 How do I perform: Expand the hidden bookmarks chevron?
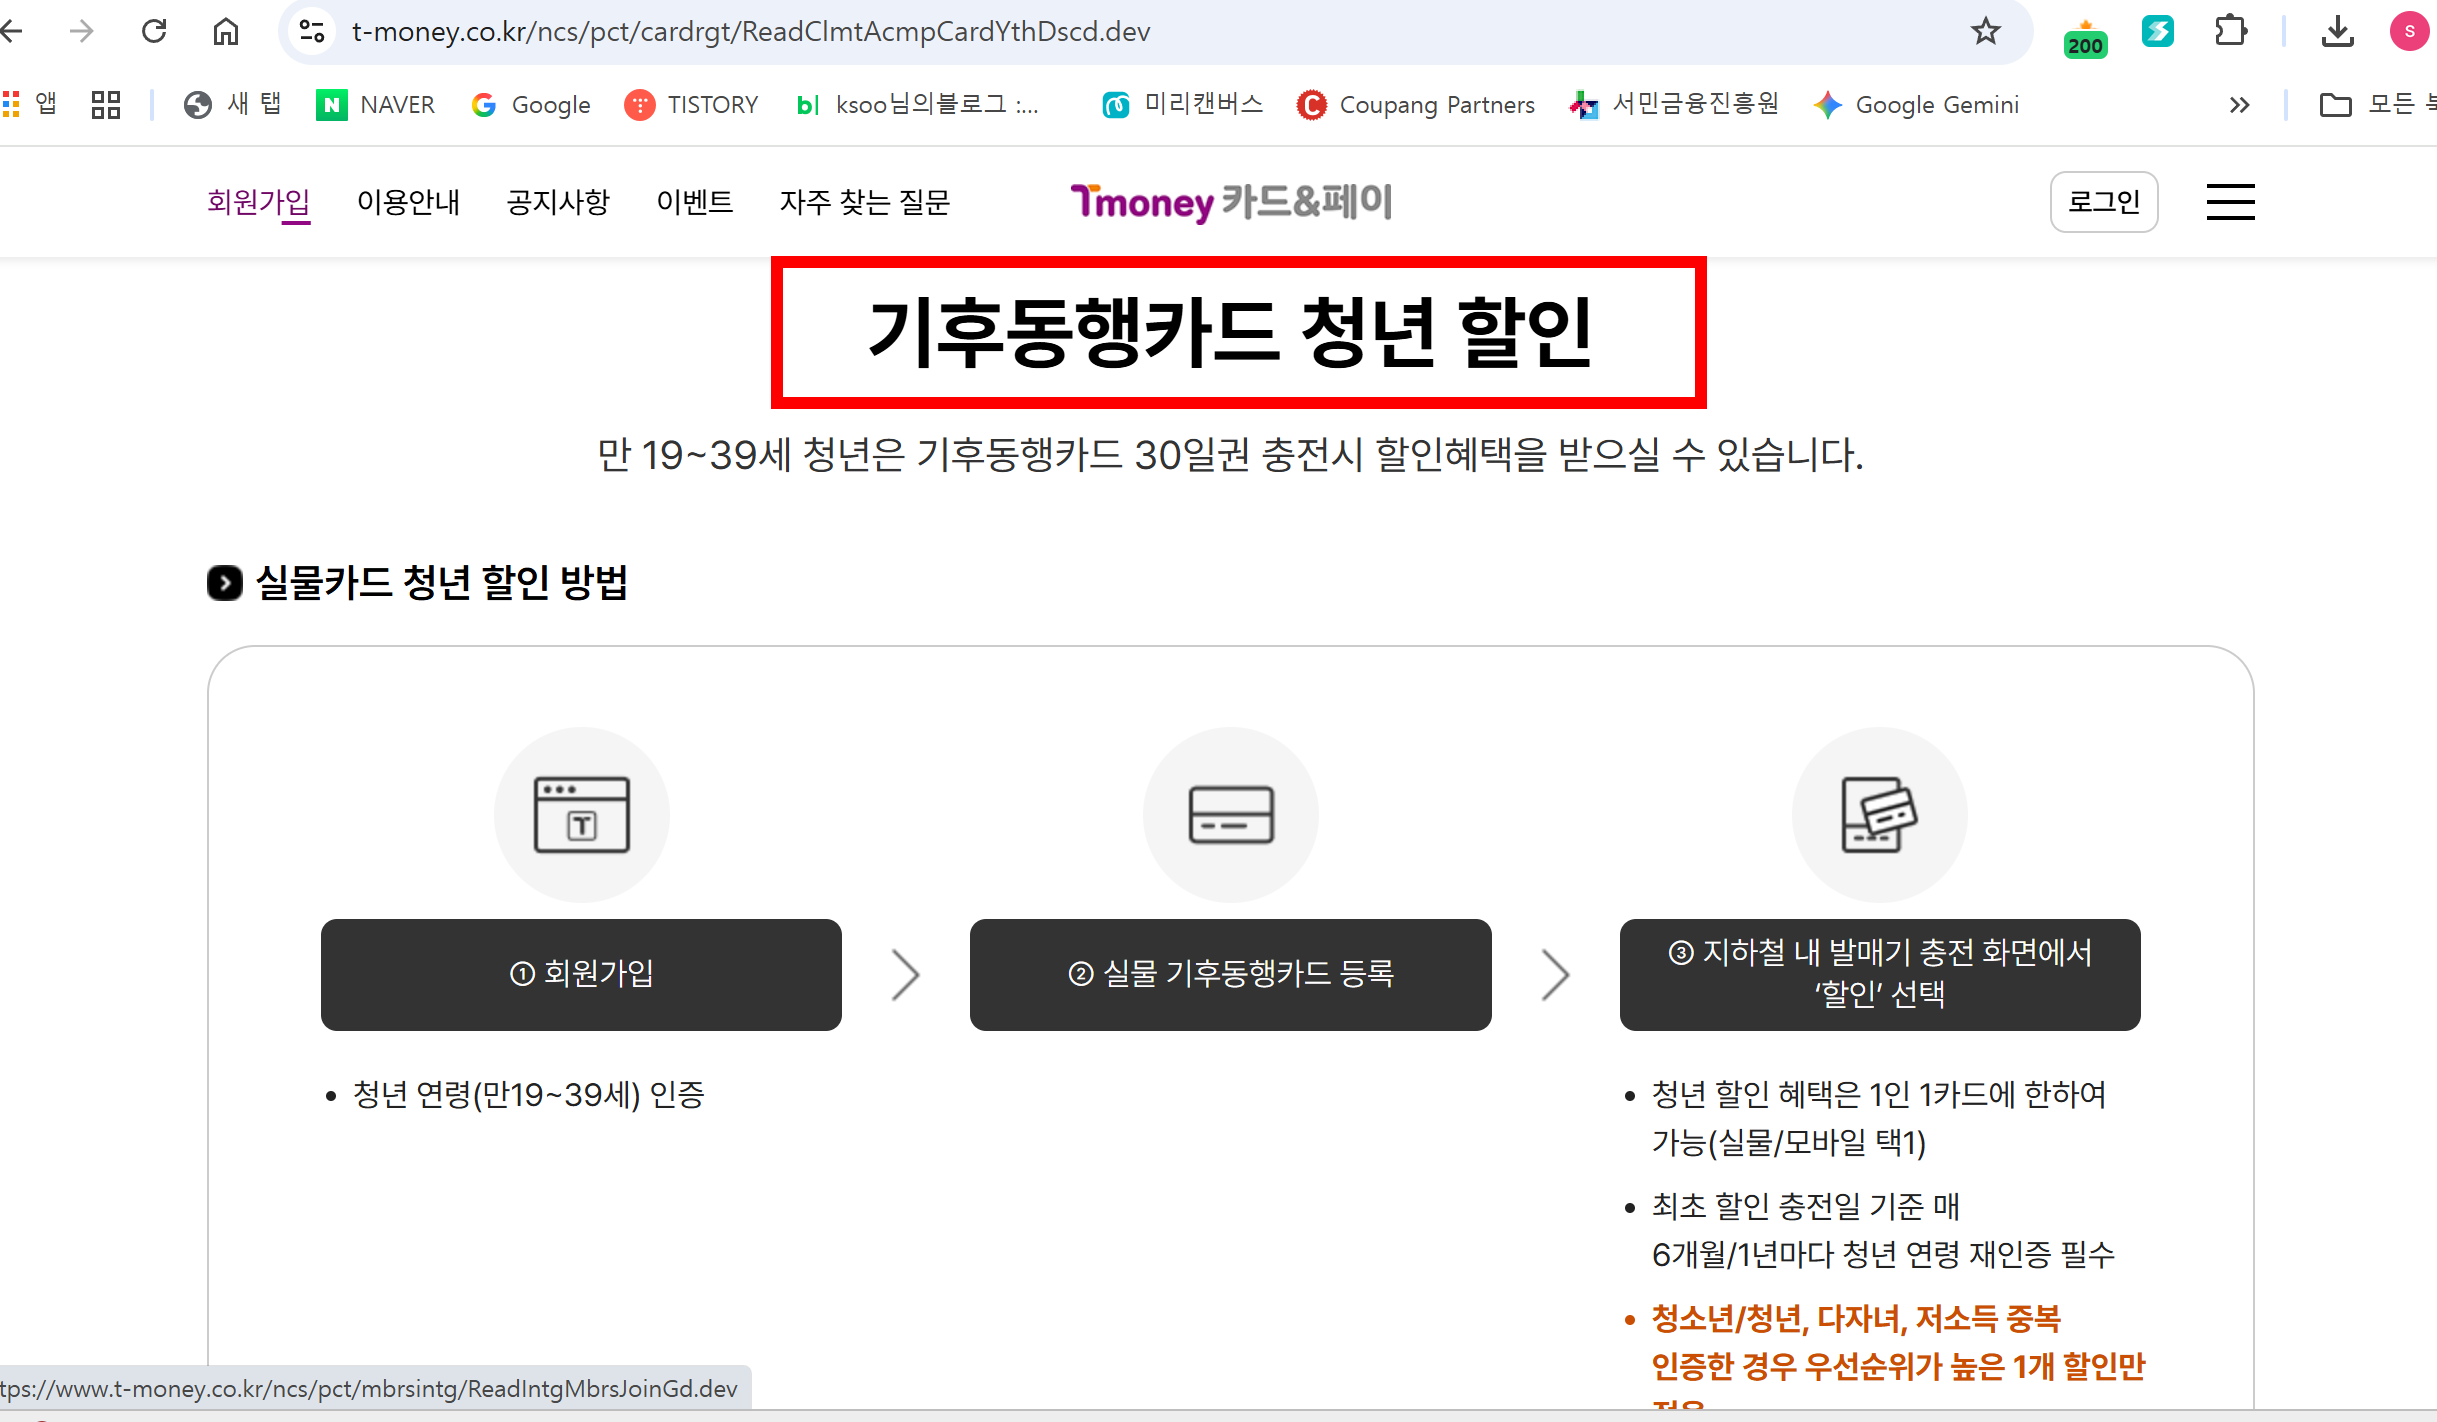(x=2239, y=104)
